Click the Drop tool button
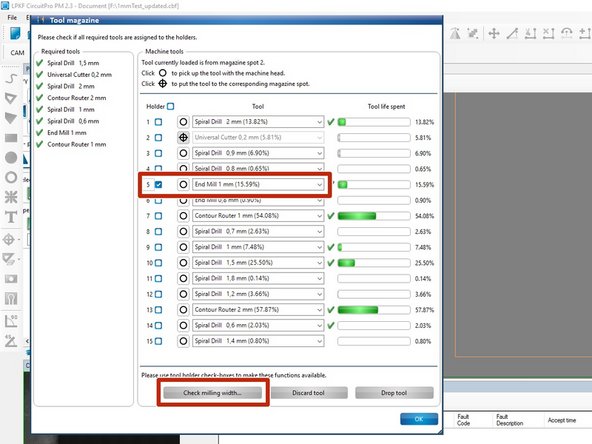Viewport: 592px width, 444px height. pos(394,393)
